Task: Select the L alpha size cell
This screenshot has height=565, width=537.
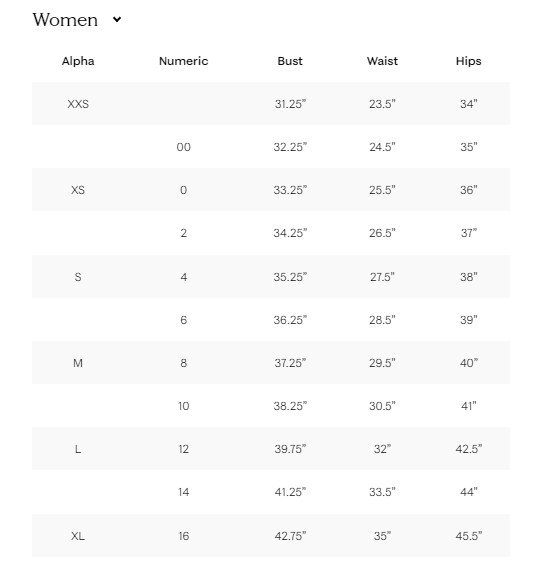Action: coord(78,449)
